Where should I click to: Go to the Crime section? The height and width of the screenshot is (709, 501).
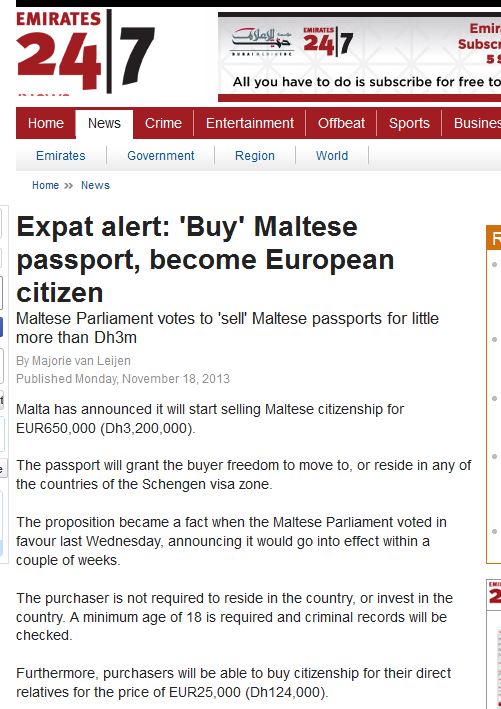coord(163,123)
